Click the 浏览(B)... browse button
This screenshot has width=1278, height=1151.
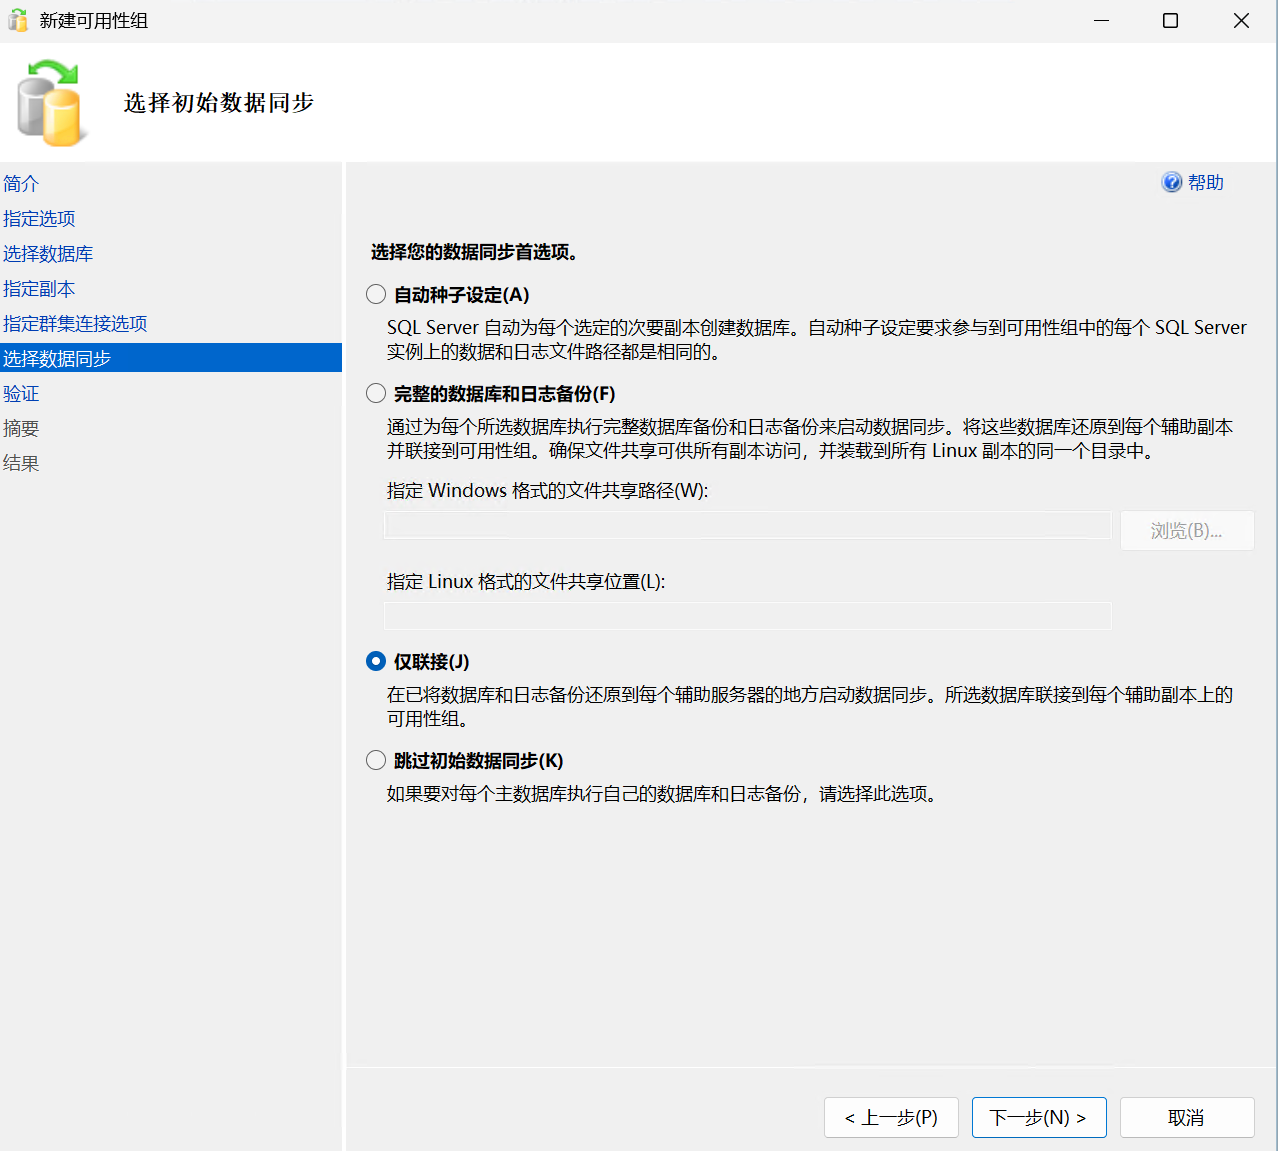click(x=1186, y=530)
